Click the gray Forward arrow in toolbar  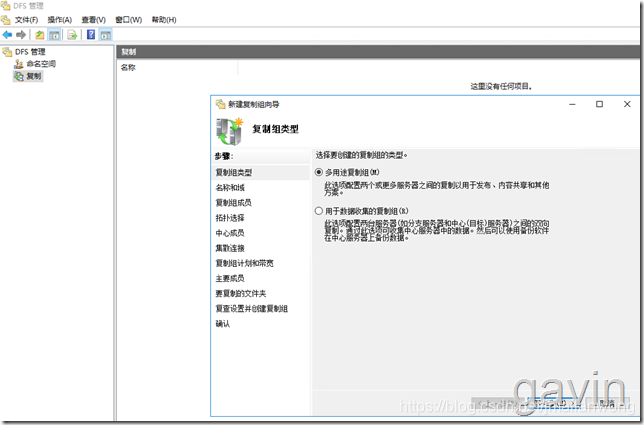21,35
